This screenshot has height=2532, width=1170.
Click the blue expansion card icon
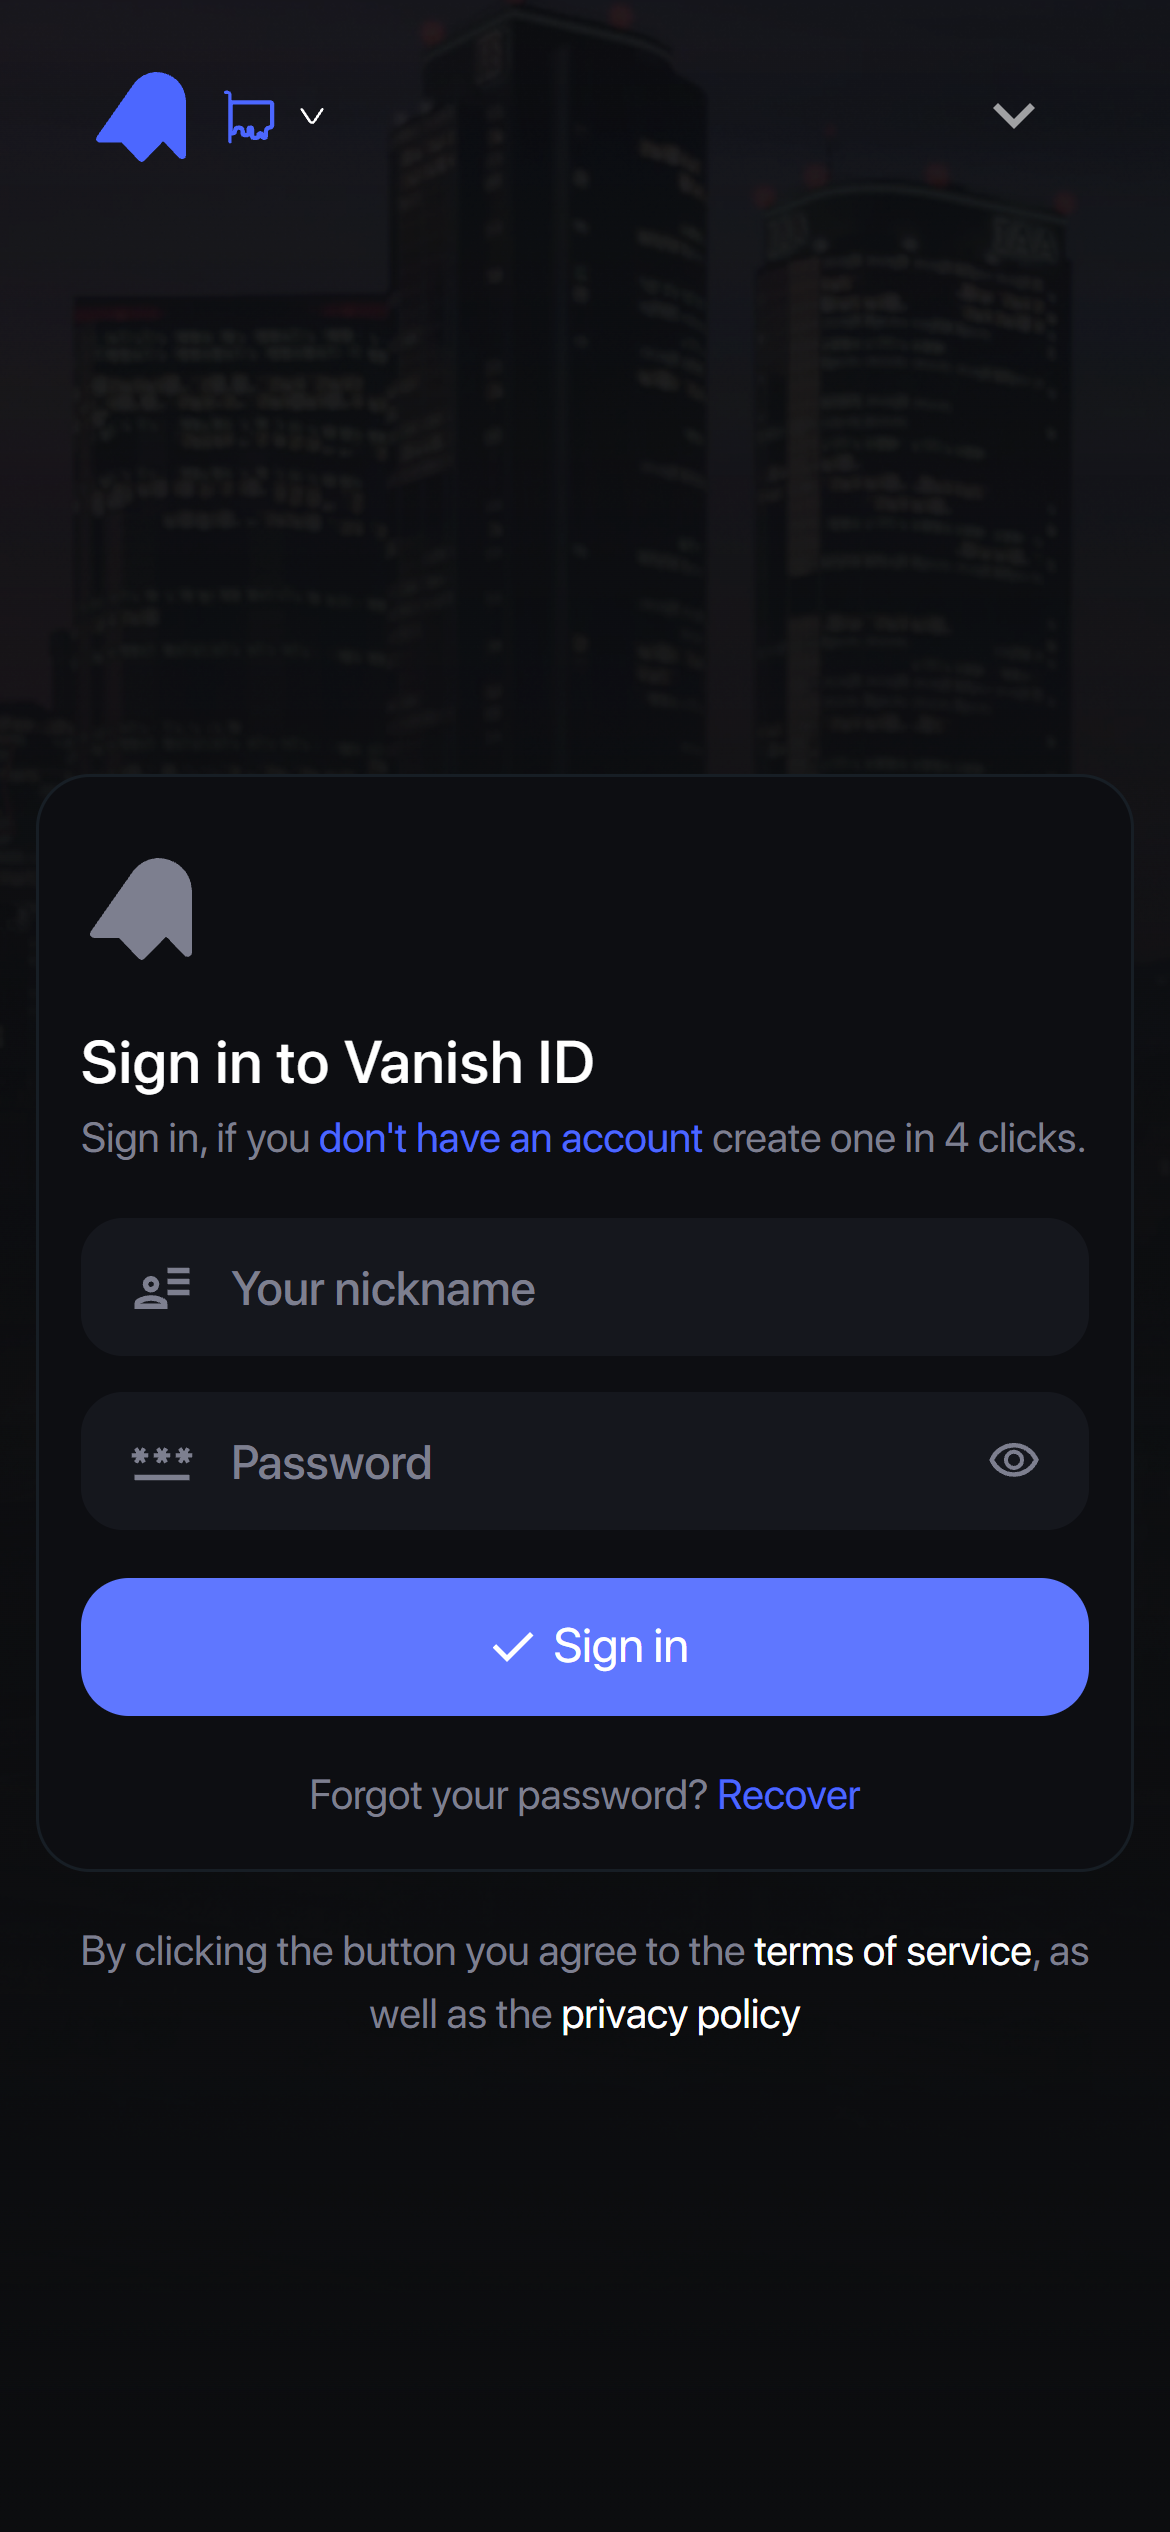click(249, 117)
